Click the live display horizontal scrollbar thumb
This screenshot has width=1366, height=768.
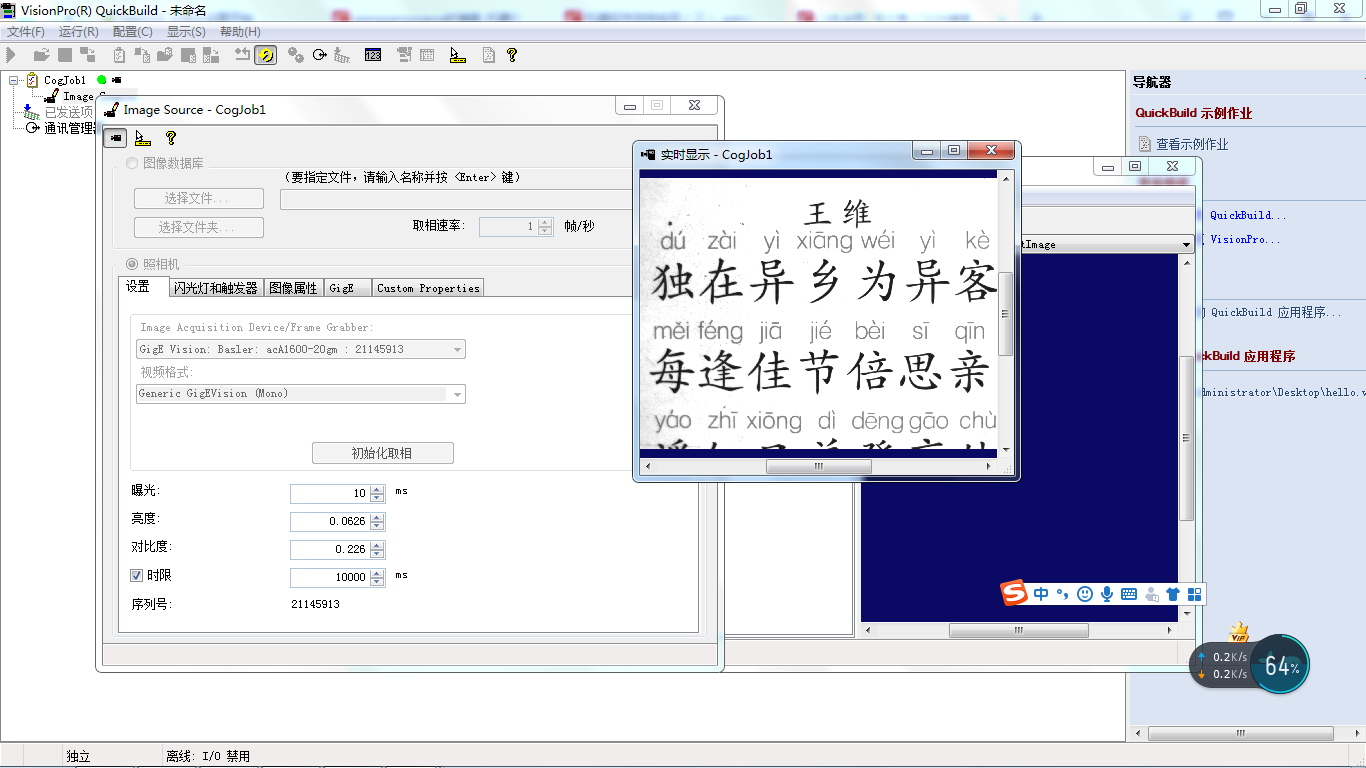[x=818, y=466]
